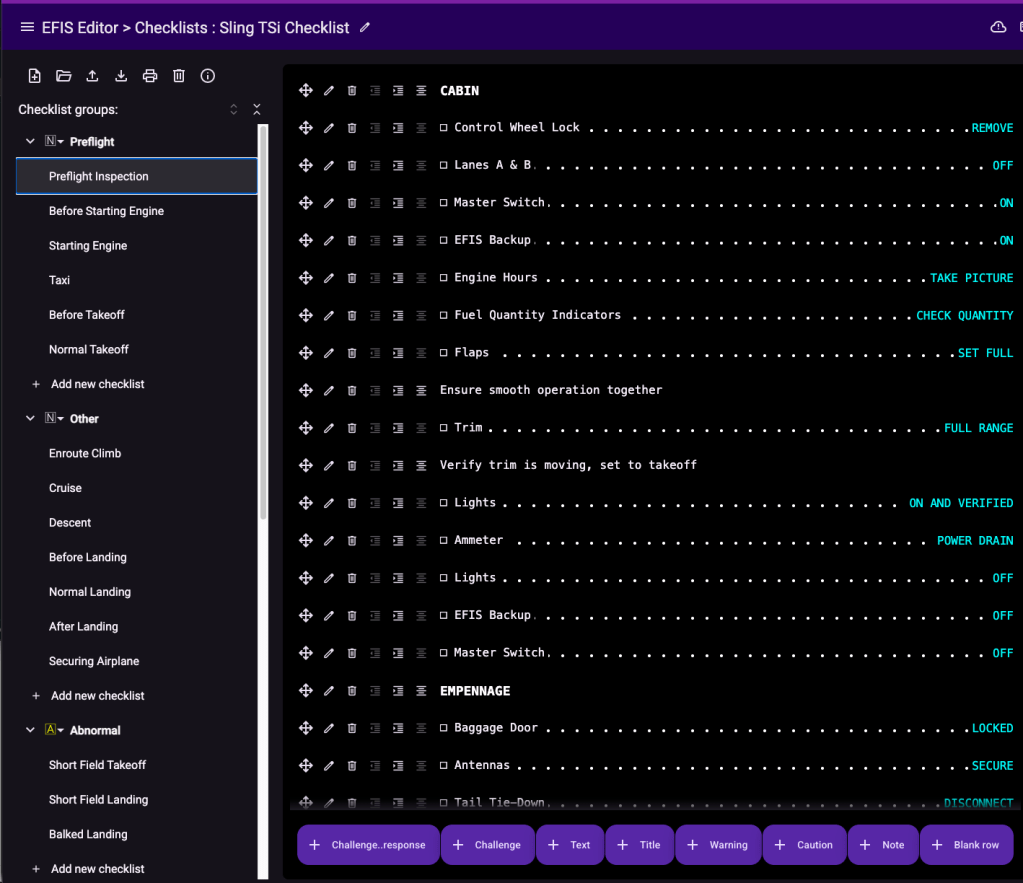Select the Before Takeoff checklist
The image size is (1023, 883).
click(x=87, y=315)
